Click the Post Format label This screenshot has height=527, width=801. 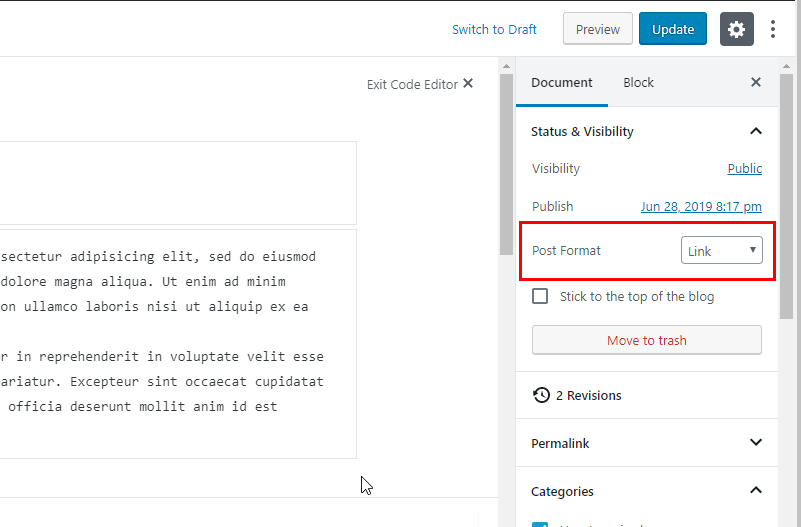[x=566, y=251]
